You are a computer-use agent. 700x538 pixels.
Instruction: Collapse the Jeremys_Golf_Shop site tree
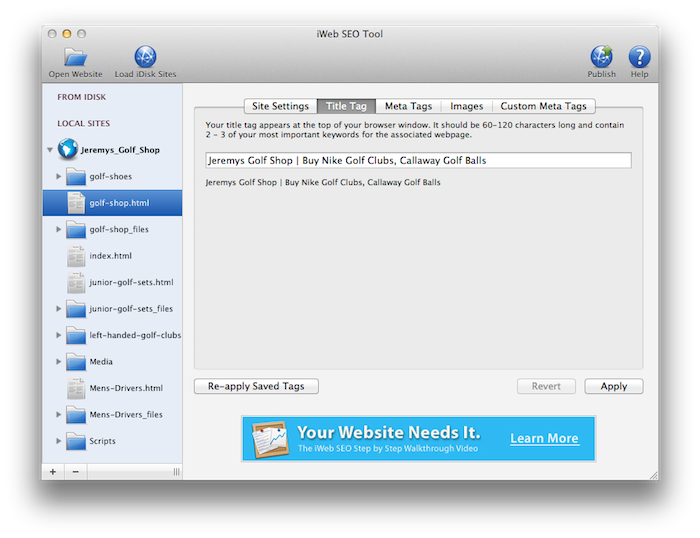(x=50, y=150)
